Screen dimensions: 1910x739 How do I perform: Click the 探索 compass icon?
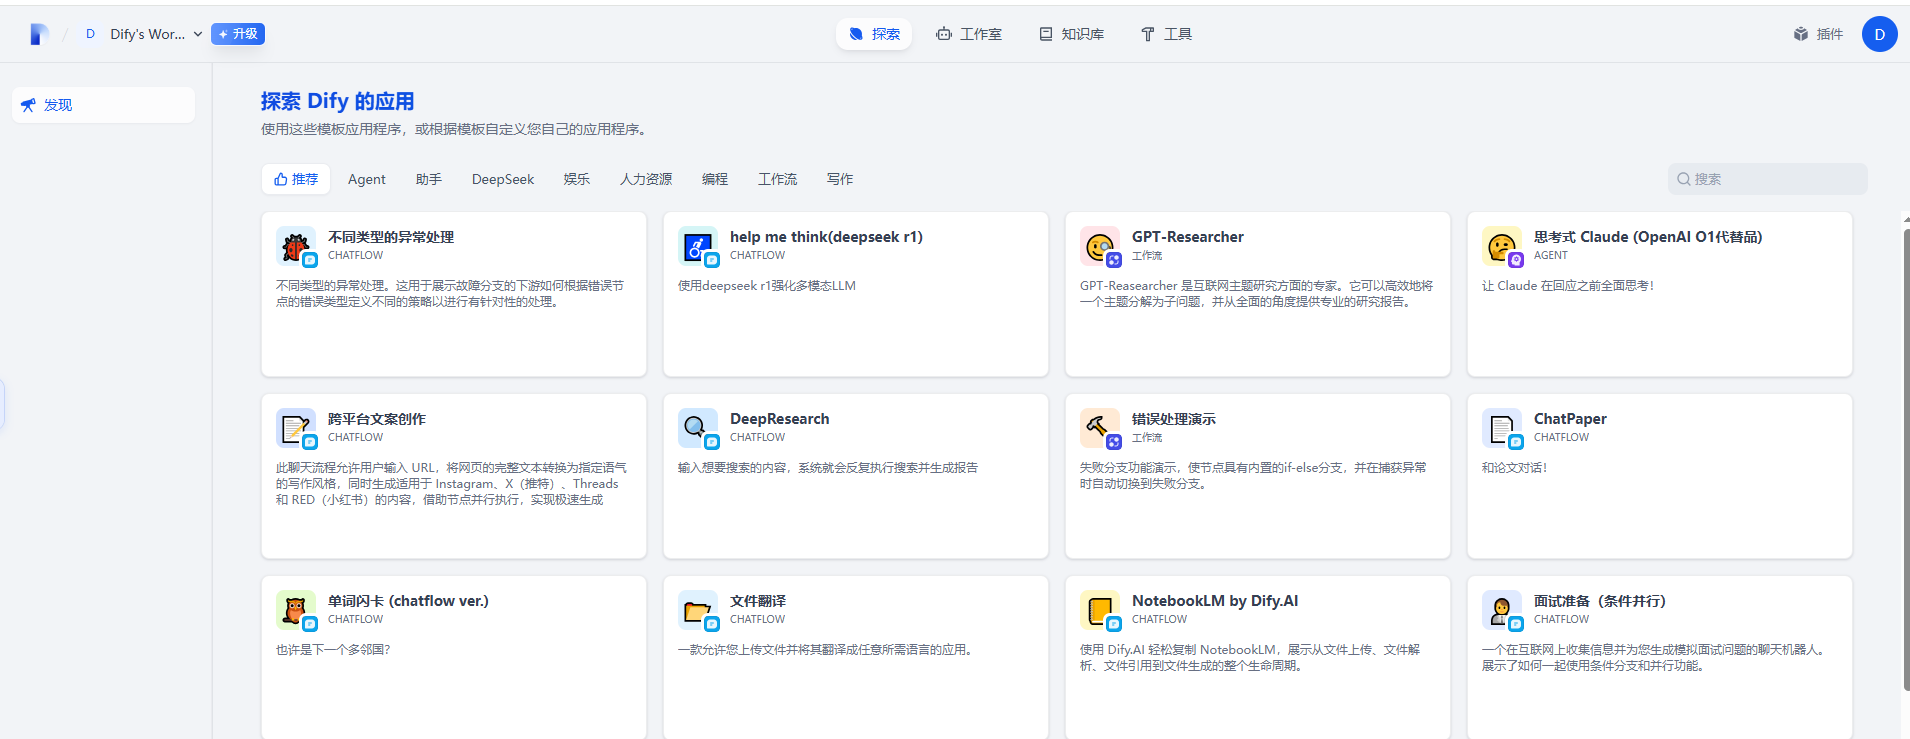pyautogui.click(x=856, y=34)
